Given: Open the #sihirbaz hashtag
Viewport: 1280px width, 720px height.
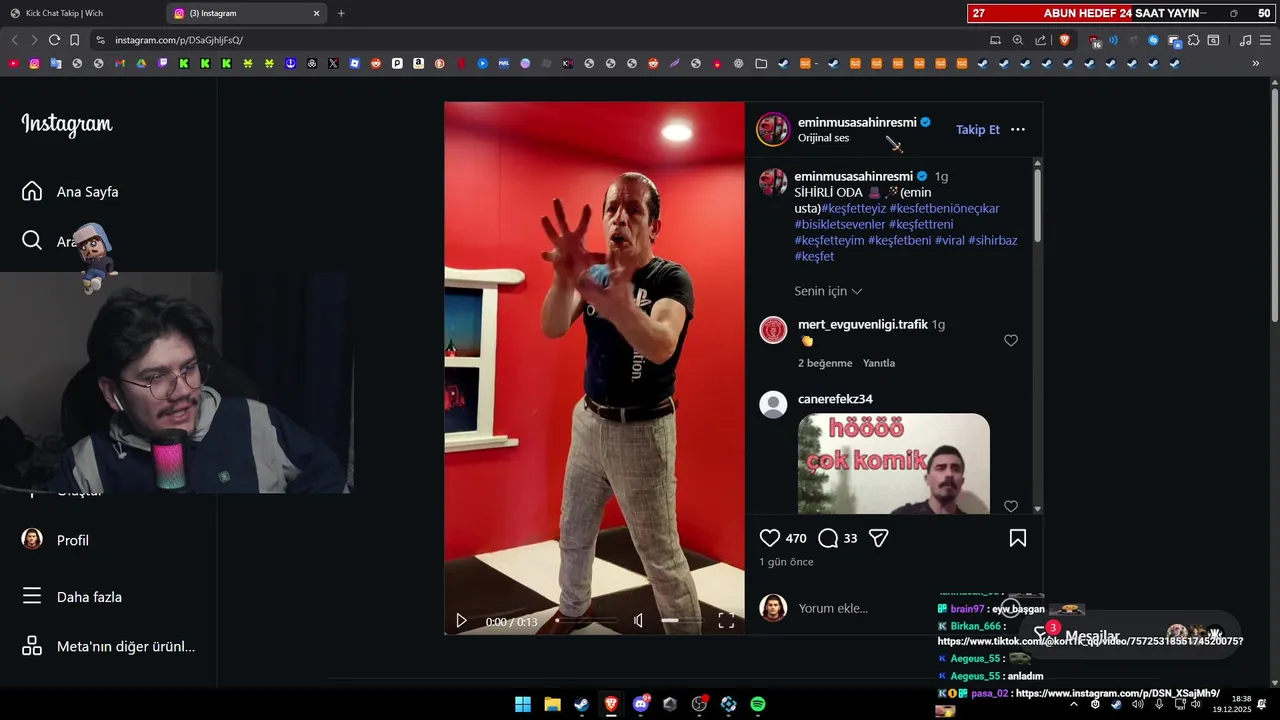Looking at the screenshot, I should pyautogui.click(x=993, y=240).
